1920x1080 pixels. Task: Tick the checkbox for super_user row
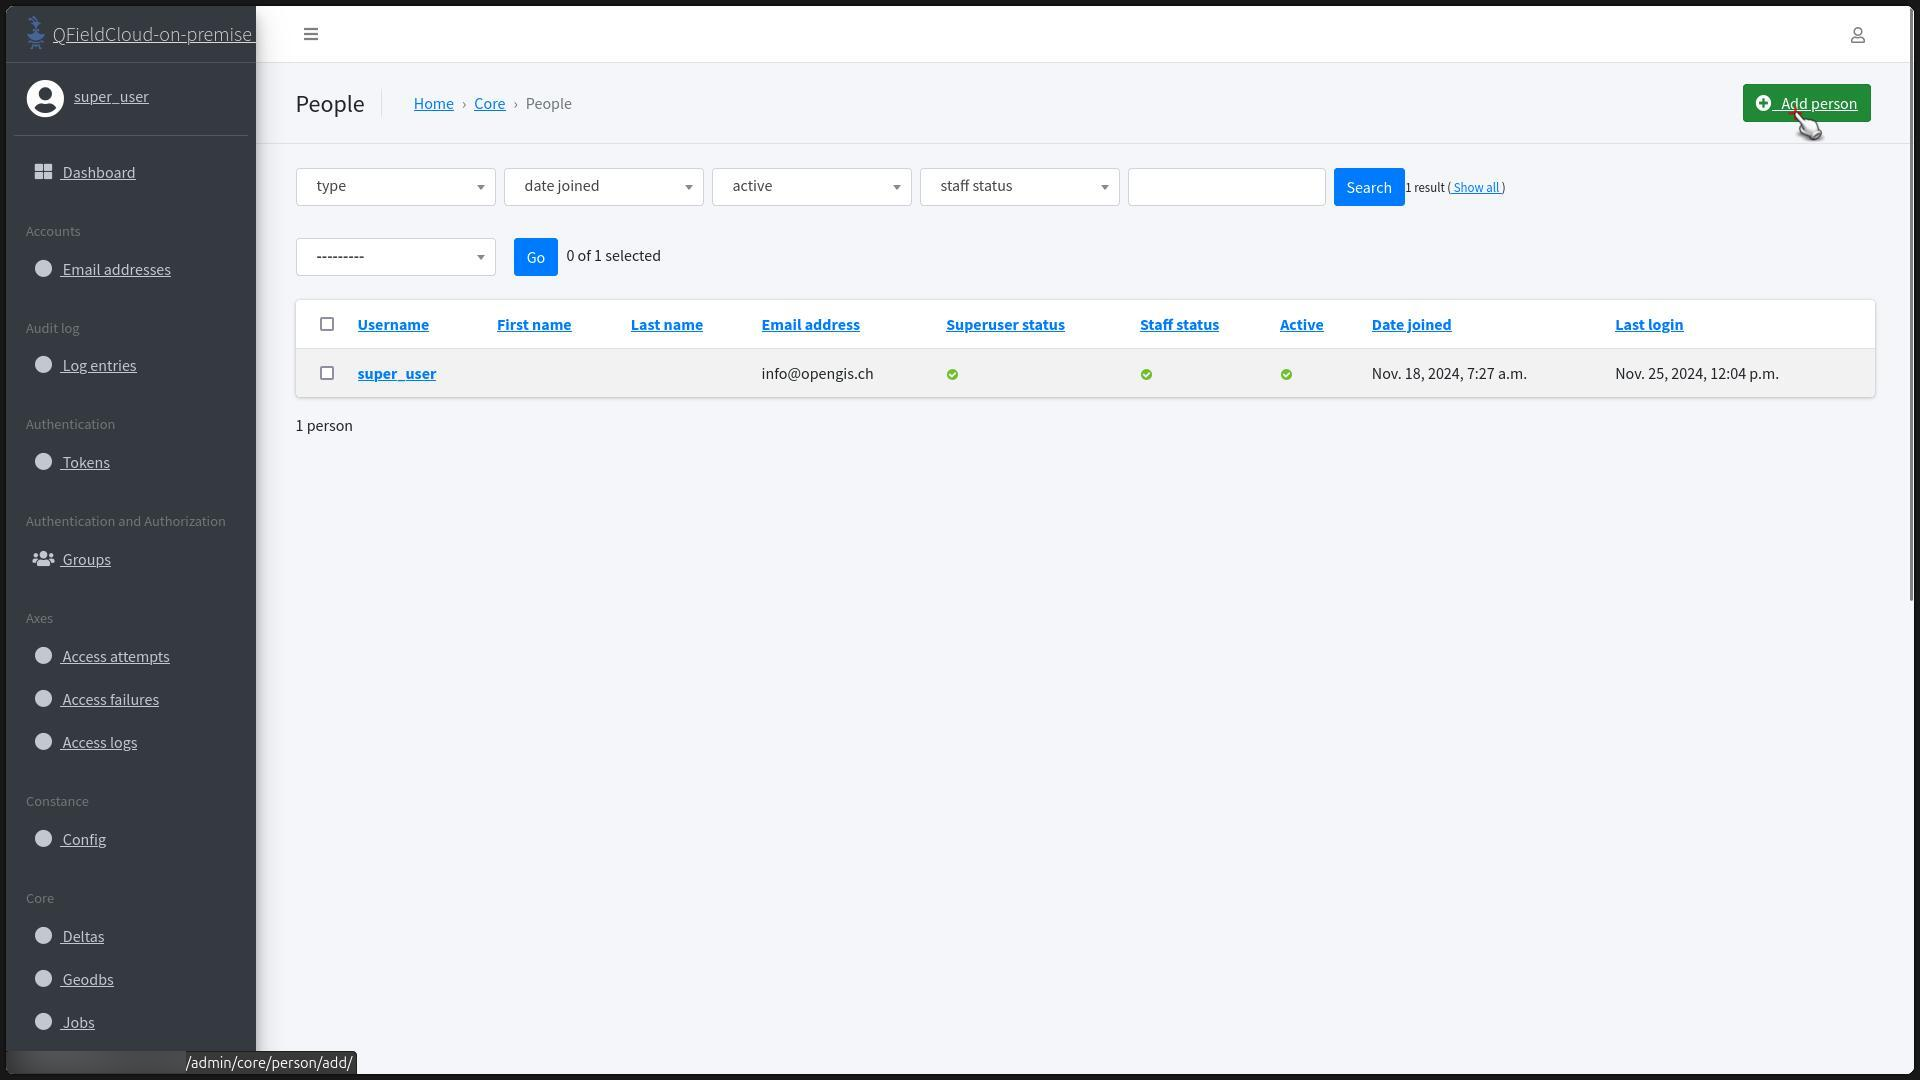(327, 373)
